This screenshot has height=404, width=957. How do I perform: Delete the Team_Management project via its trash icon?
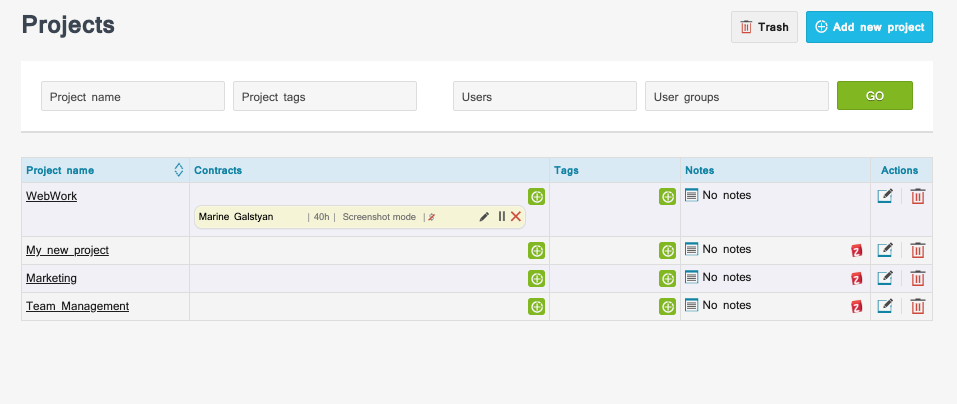pyautogui.click(x=917, y=307)
